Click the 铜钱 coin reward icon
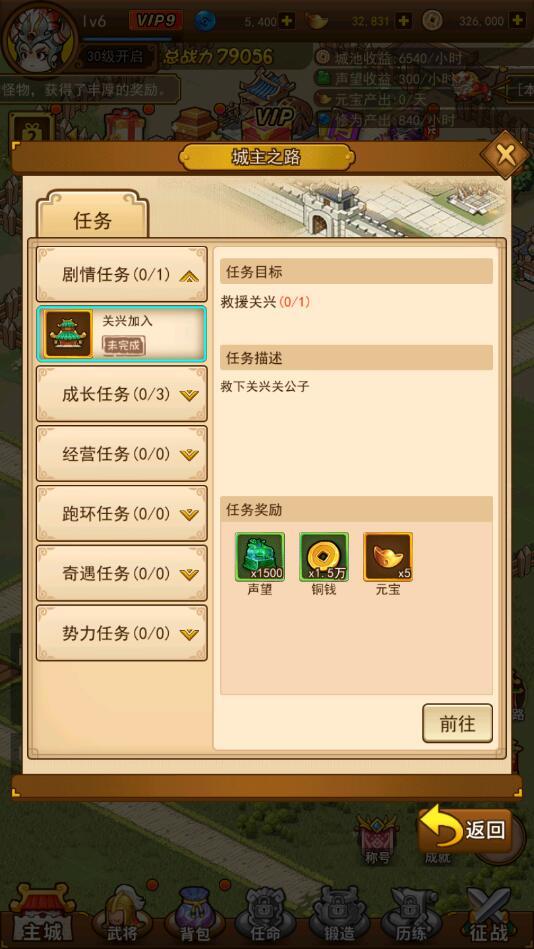The width and height of the screenshot is (534, 949). 324,557
